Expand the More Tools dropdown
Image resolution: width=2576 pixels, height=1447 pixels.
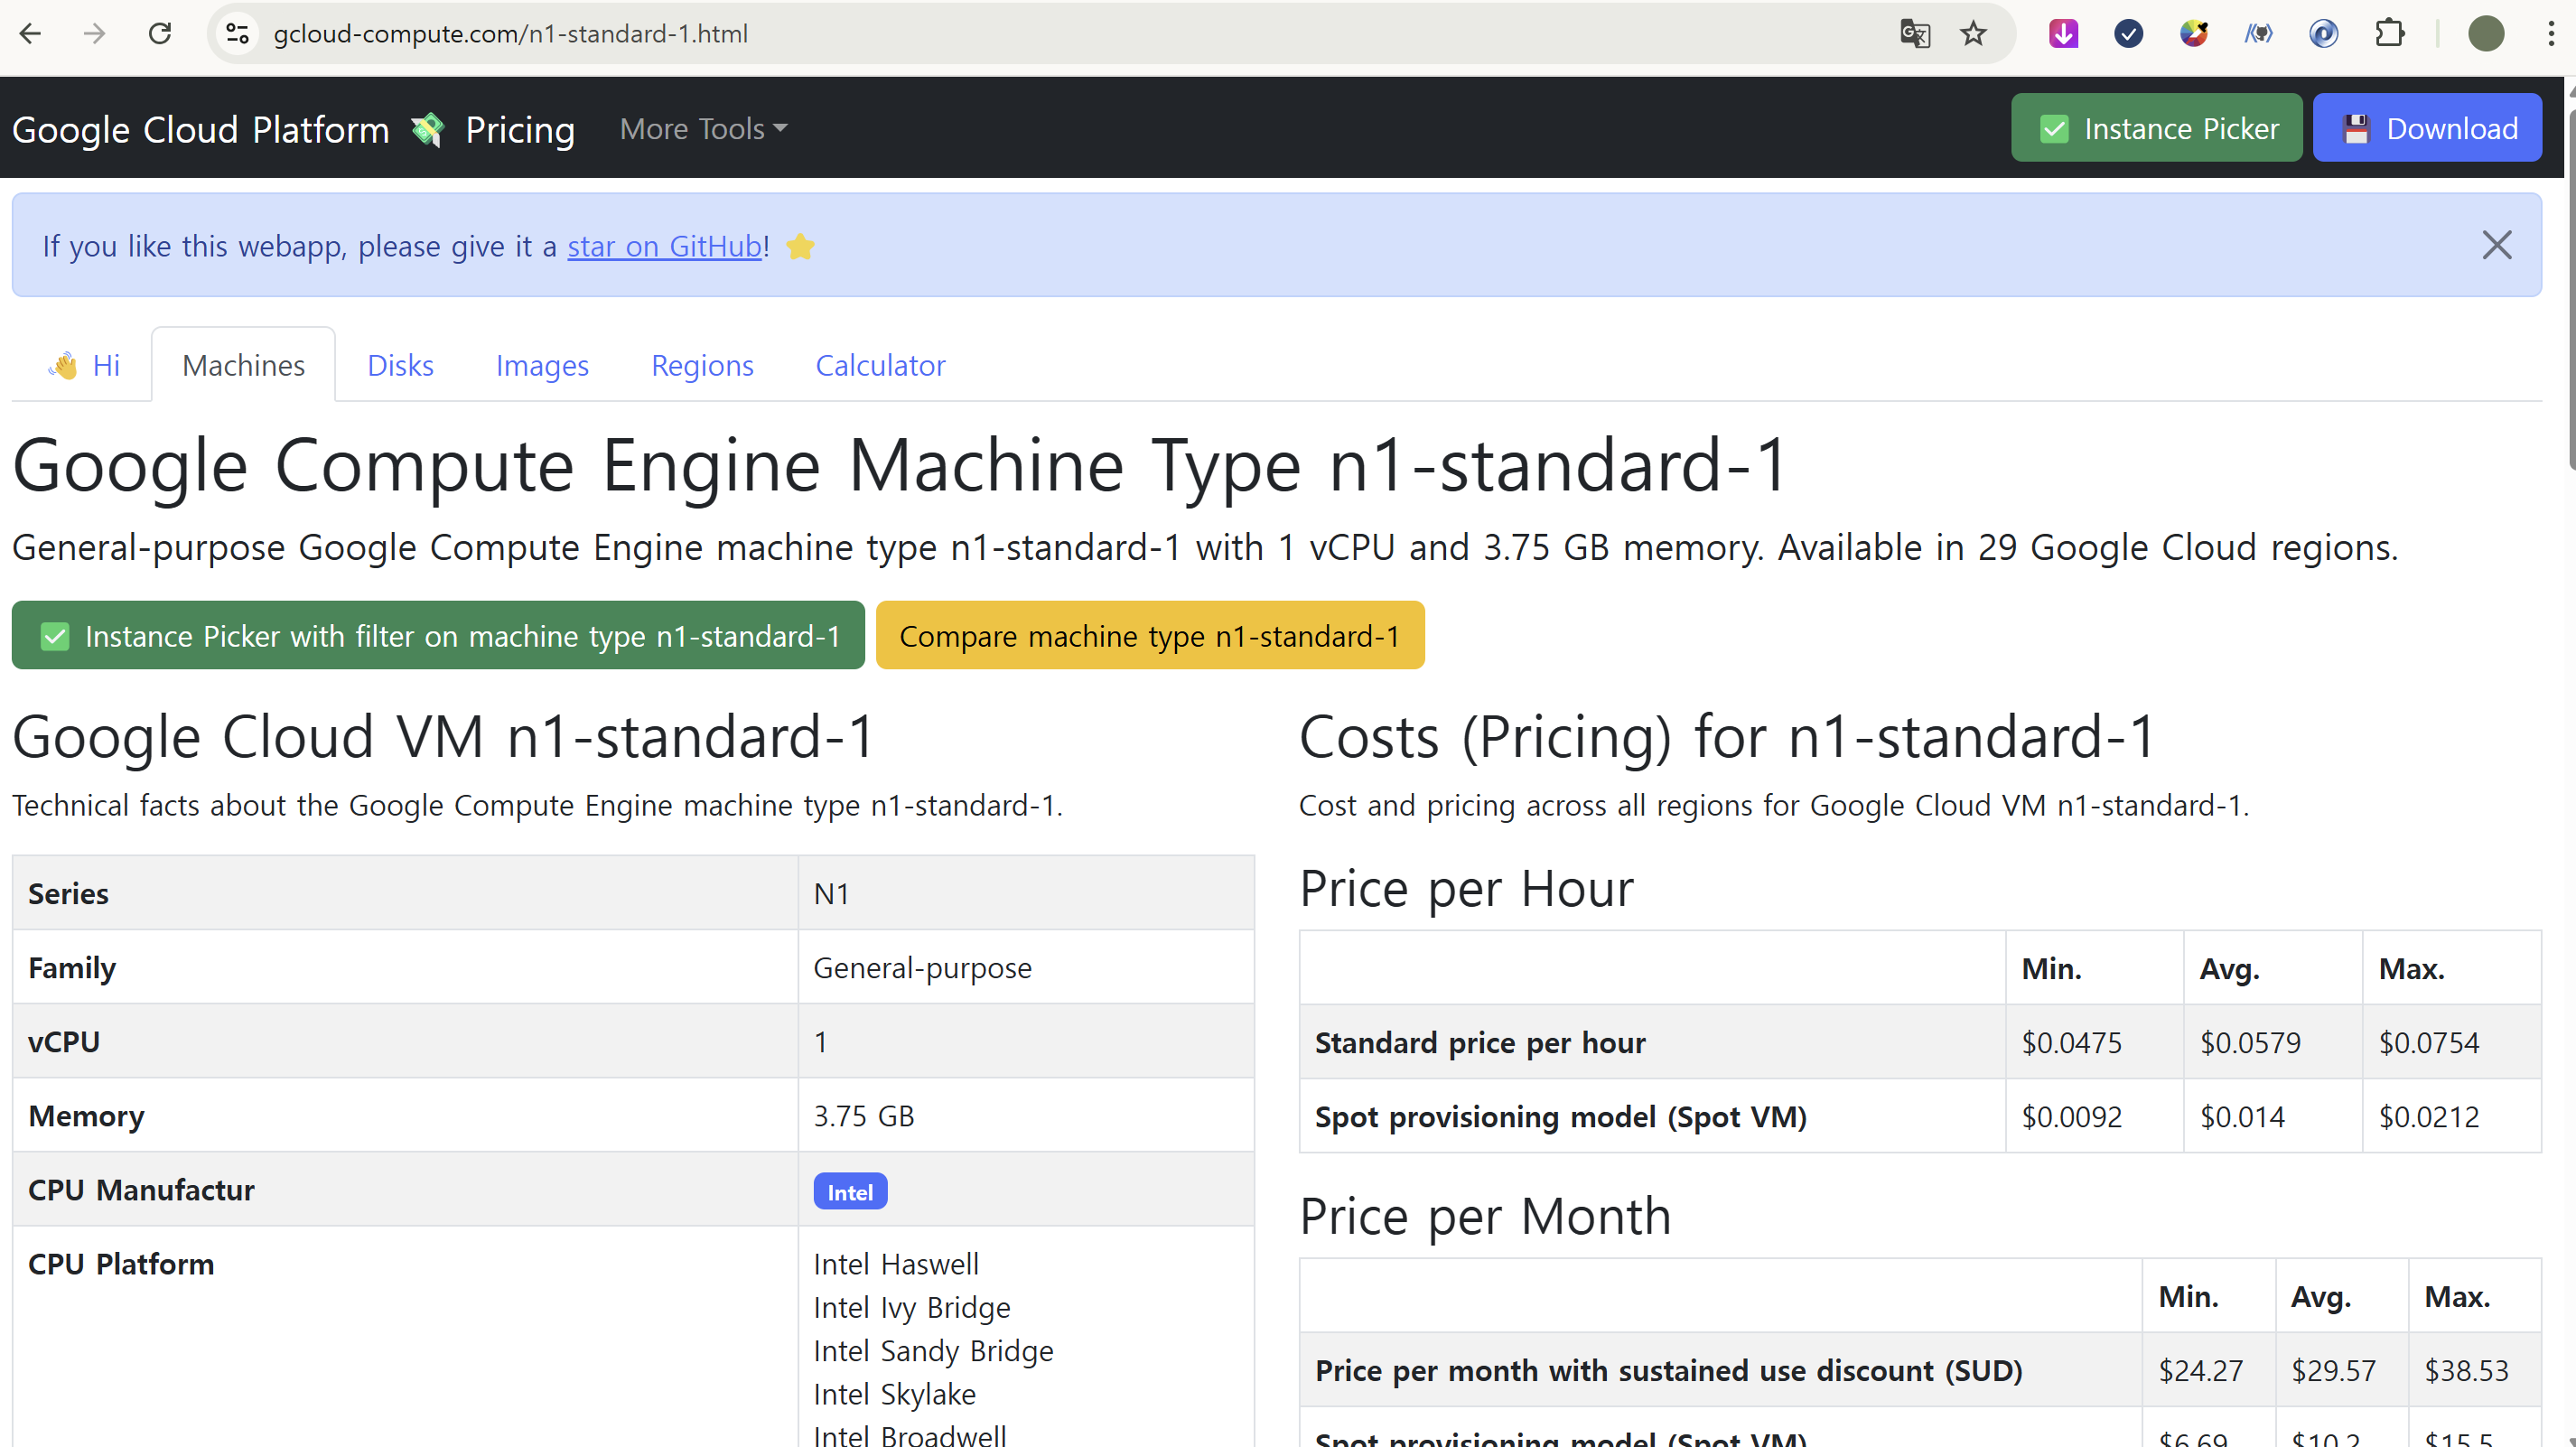[703, 129]
